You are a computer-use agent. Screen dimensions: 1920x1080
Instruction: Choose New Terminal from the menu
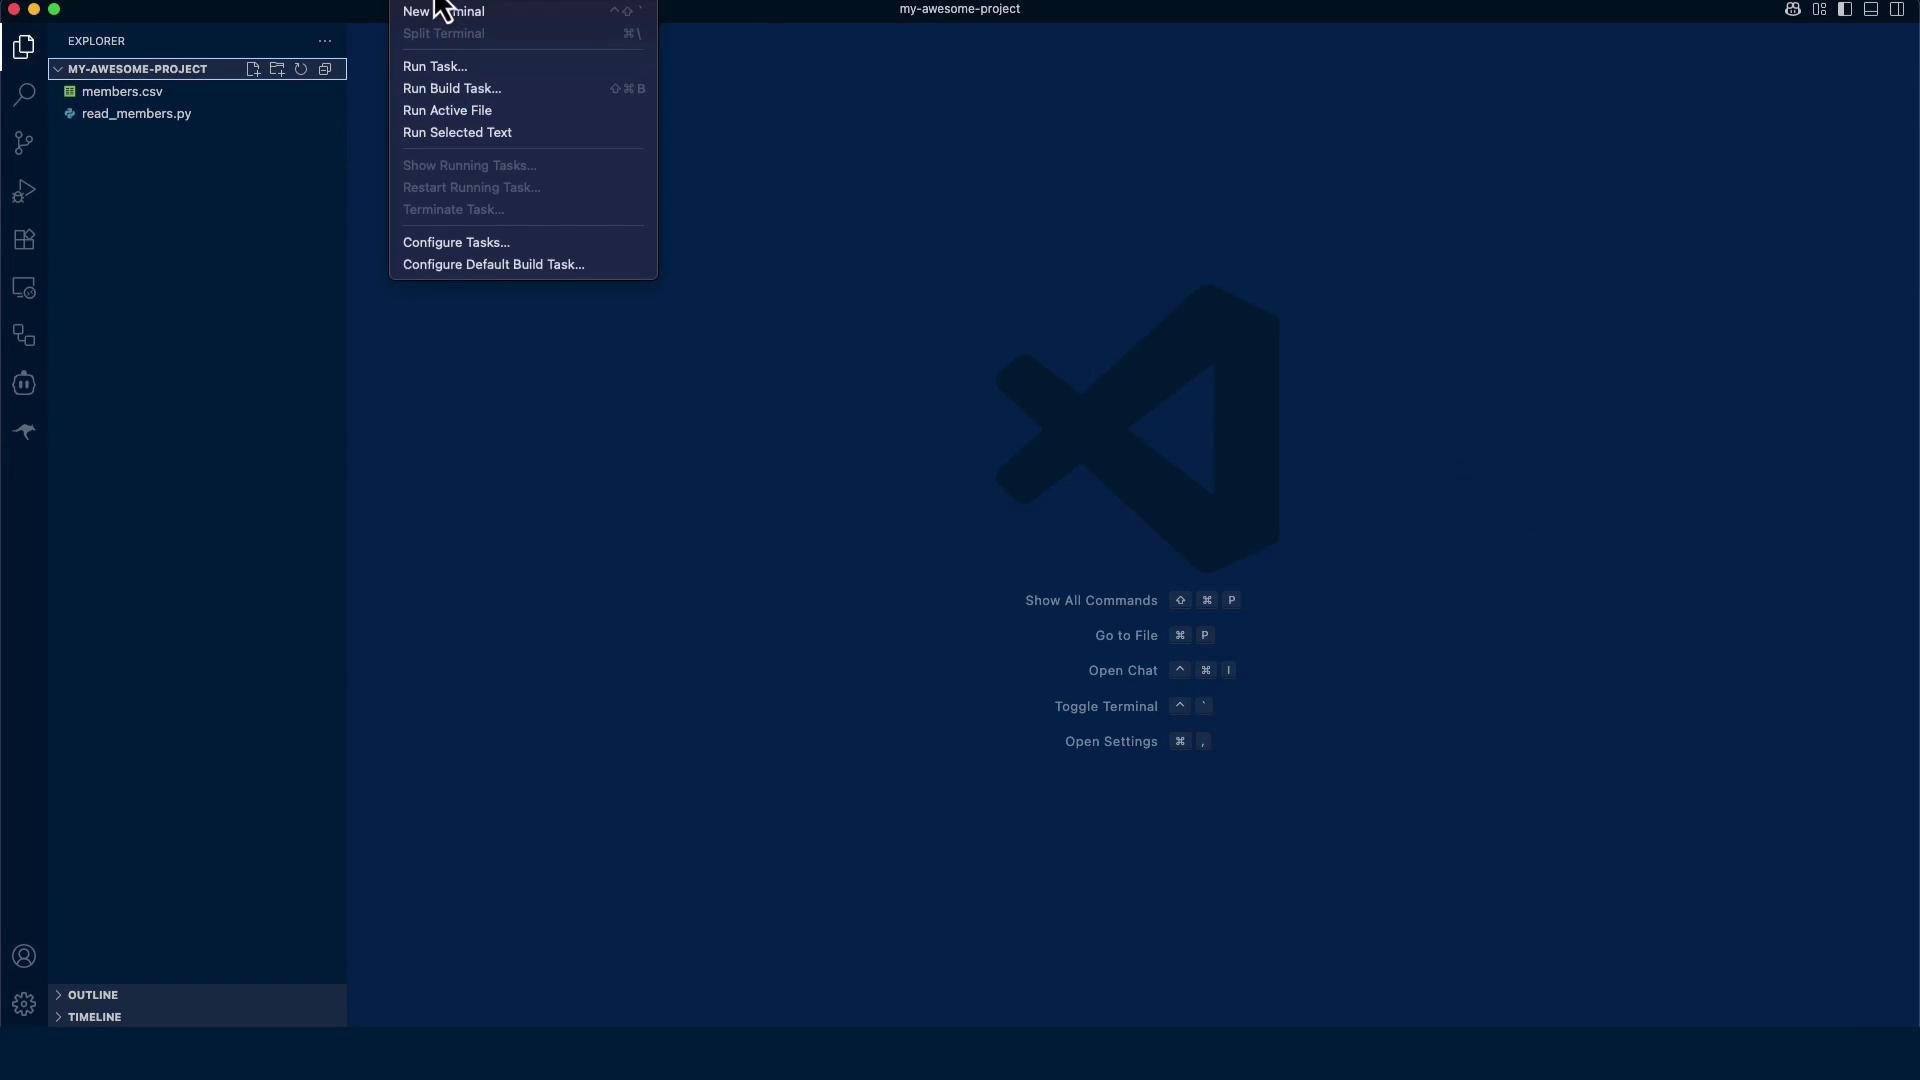pyautogui.click(x=523, y=11)
